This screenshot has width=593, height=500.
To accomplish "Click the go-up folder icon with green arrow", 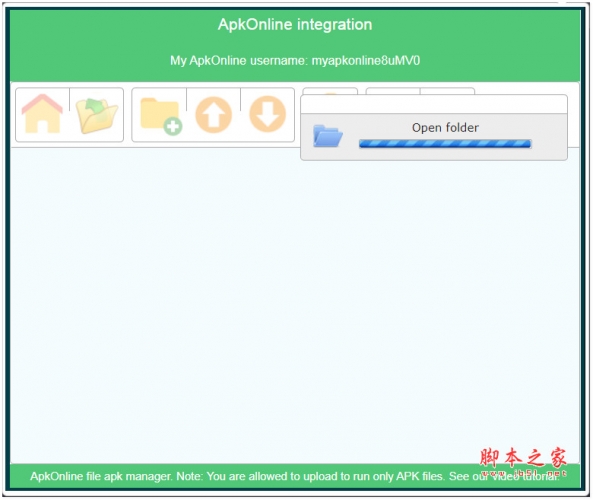I will [97, 115].
